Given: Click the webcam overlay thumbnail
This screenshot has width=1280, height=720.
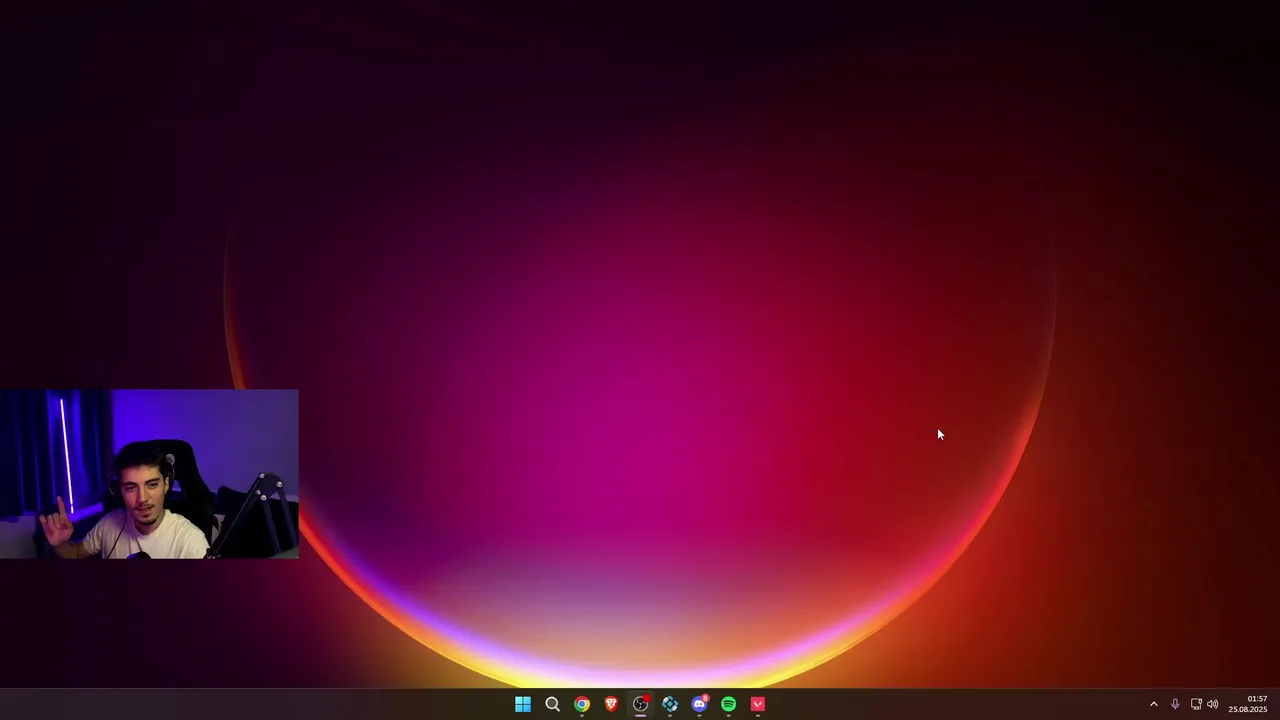Looking at the screenshot, I should point(149,474).
